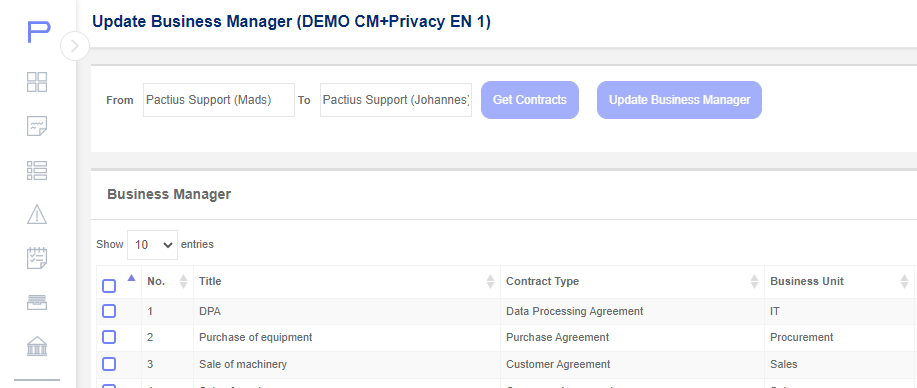Open the task checklist calendar icon
The height and width of the screenshot is (388, 917).
(x=37, y=258)
